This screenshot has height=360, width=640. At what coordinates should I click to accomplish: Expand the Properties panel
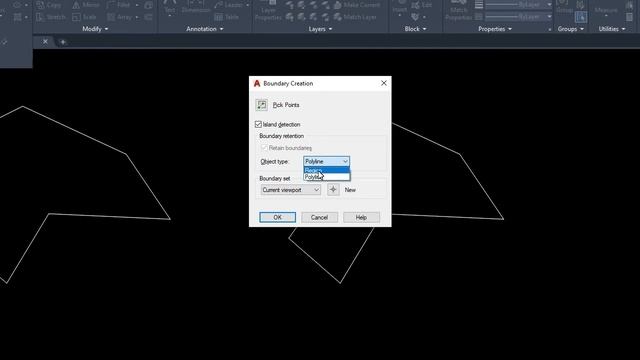[495, 29]
